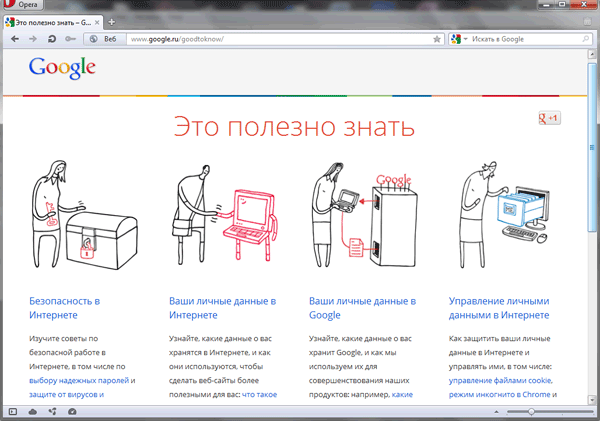600x421 pixels.
Task: Click the address bar URL field
Action: [270, 39]
